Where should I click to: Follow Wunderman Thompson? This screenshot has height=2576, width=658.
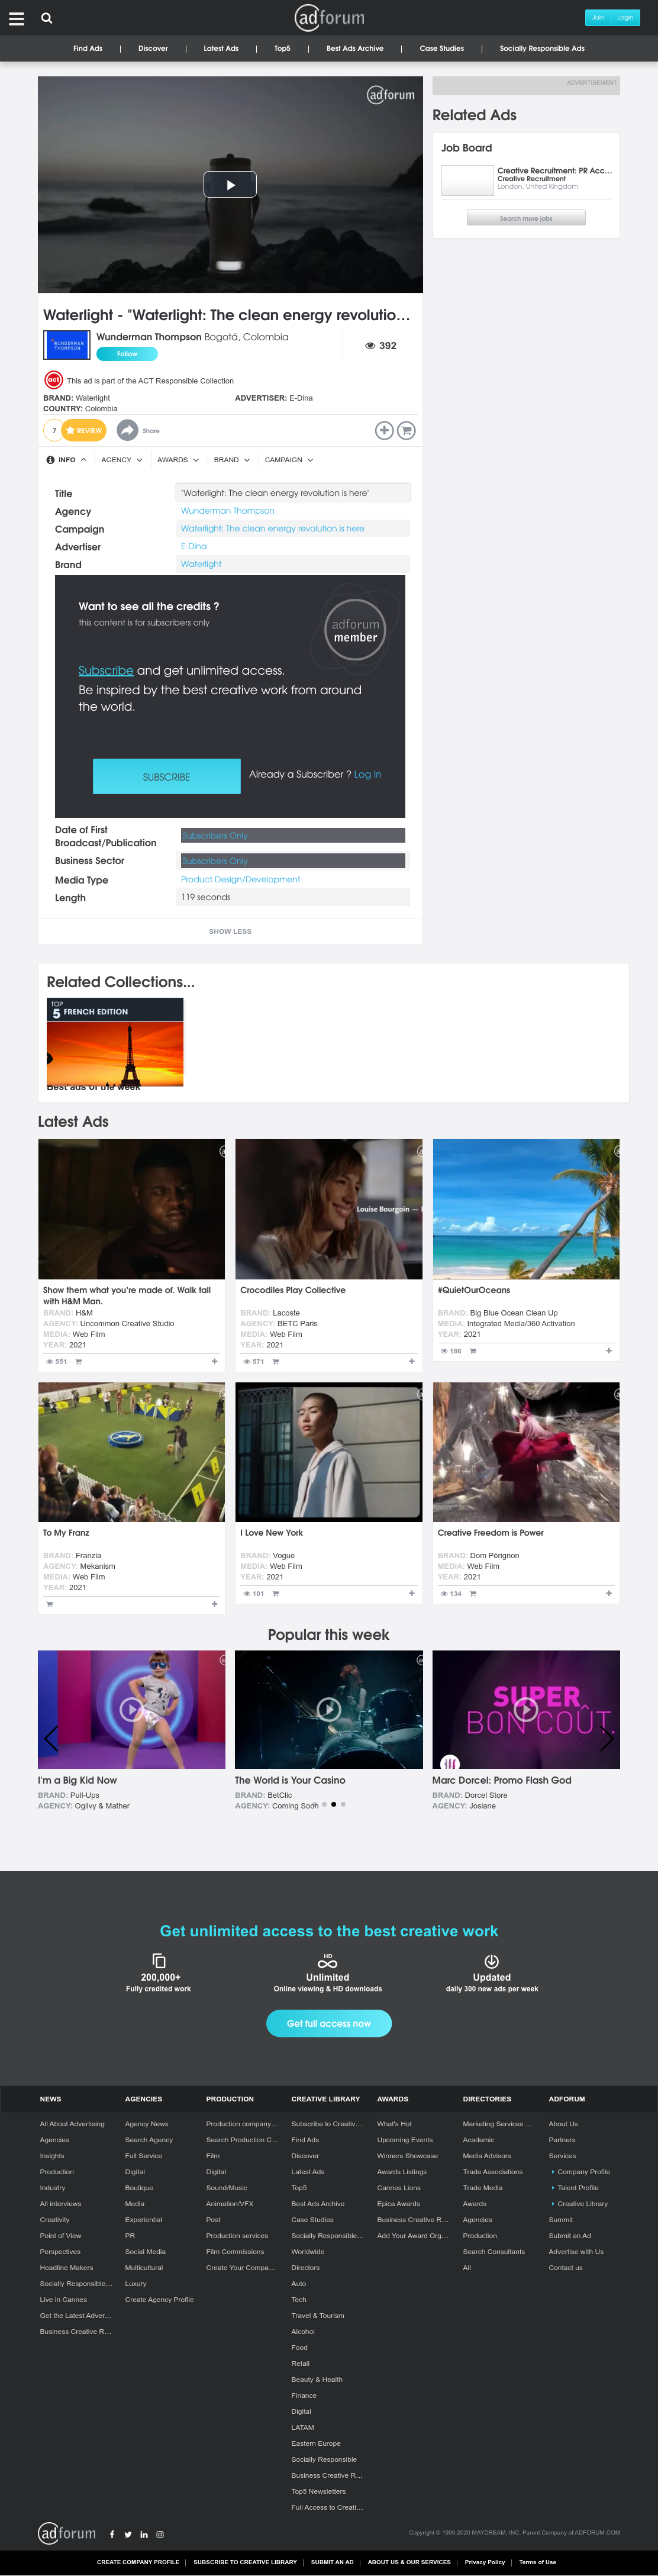127,354
